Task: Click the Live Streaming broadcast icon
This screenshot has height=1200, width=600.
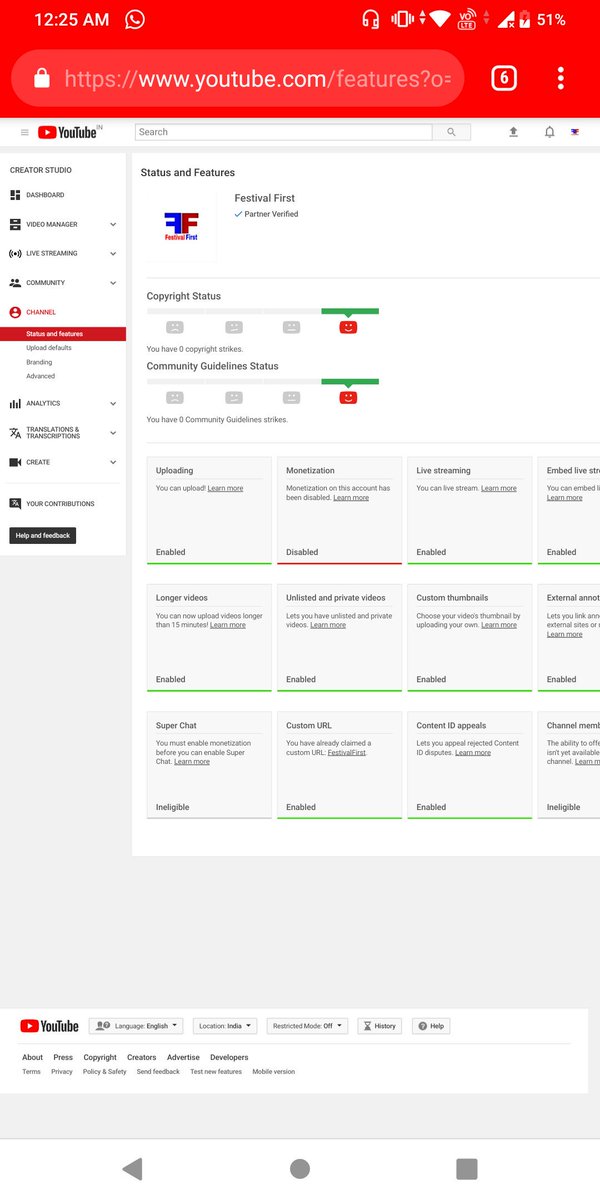Action: click(x=15, y=253)
